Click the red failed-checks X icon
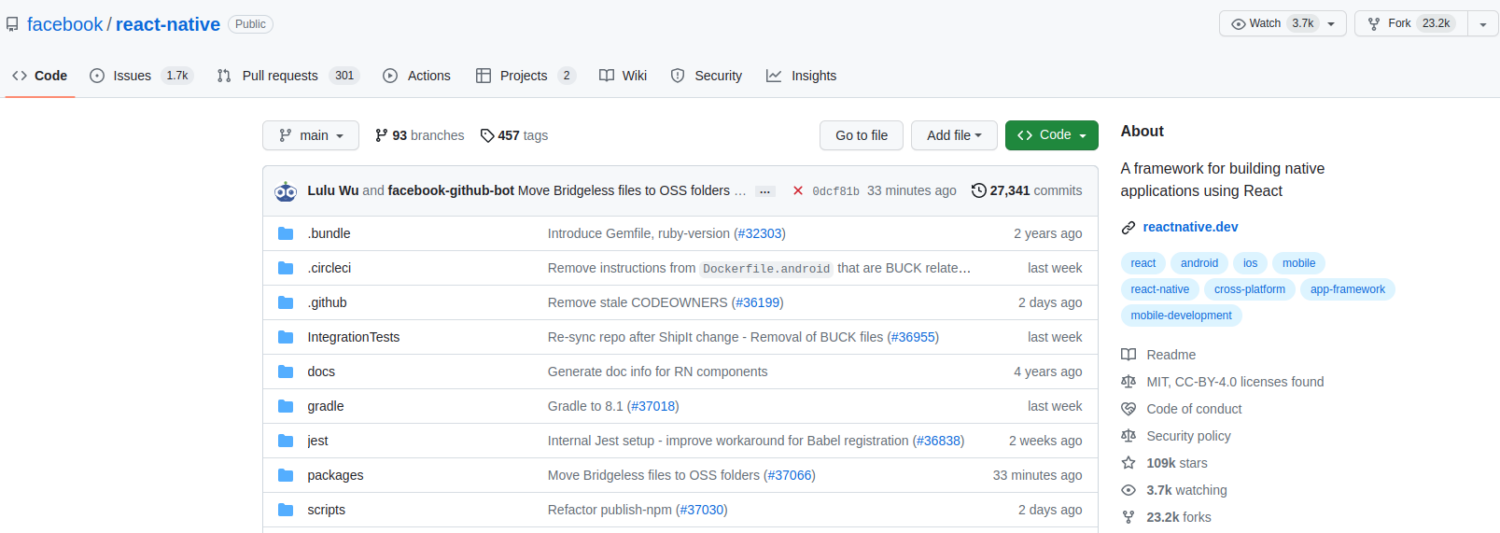 (x=797, y=191)
